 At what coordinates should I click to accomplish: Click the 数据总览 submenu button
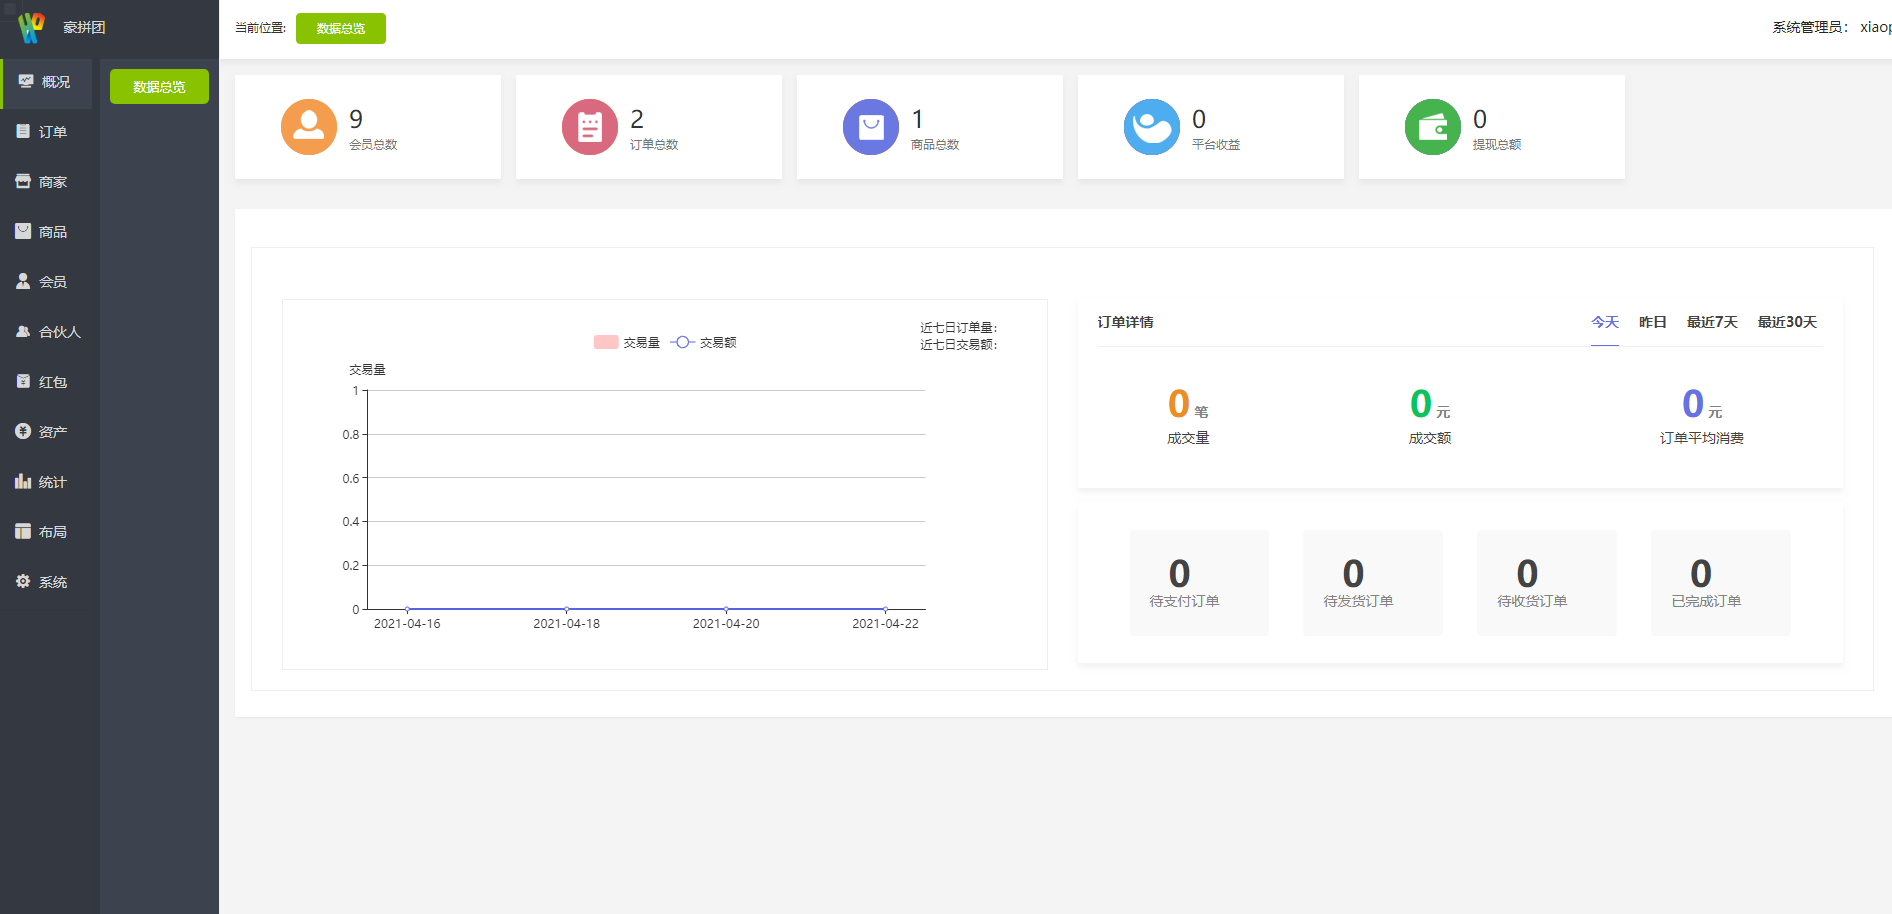(159, 87)
